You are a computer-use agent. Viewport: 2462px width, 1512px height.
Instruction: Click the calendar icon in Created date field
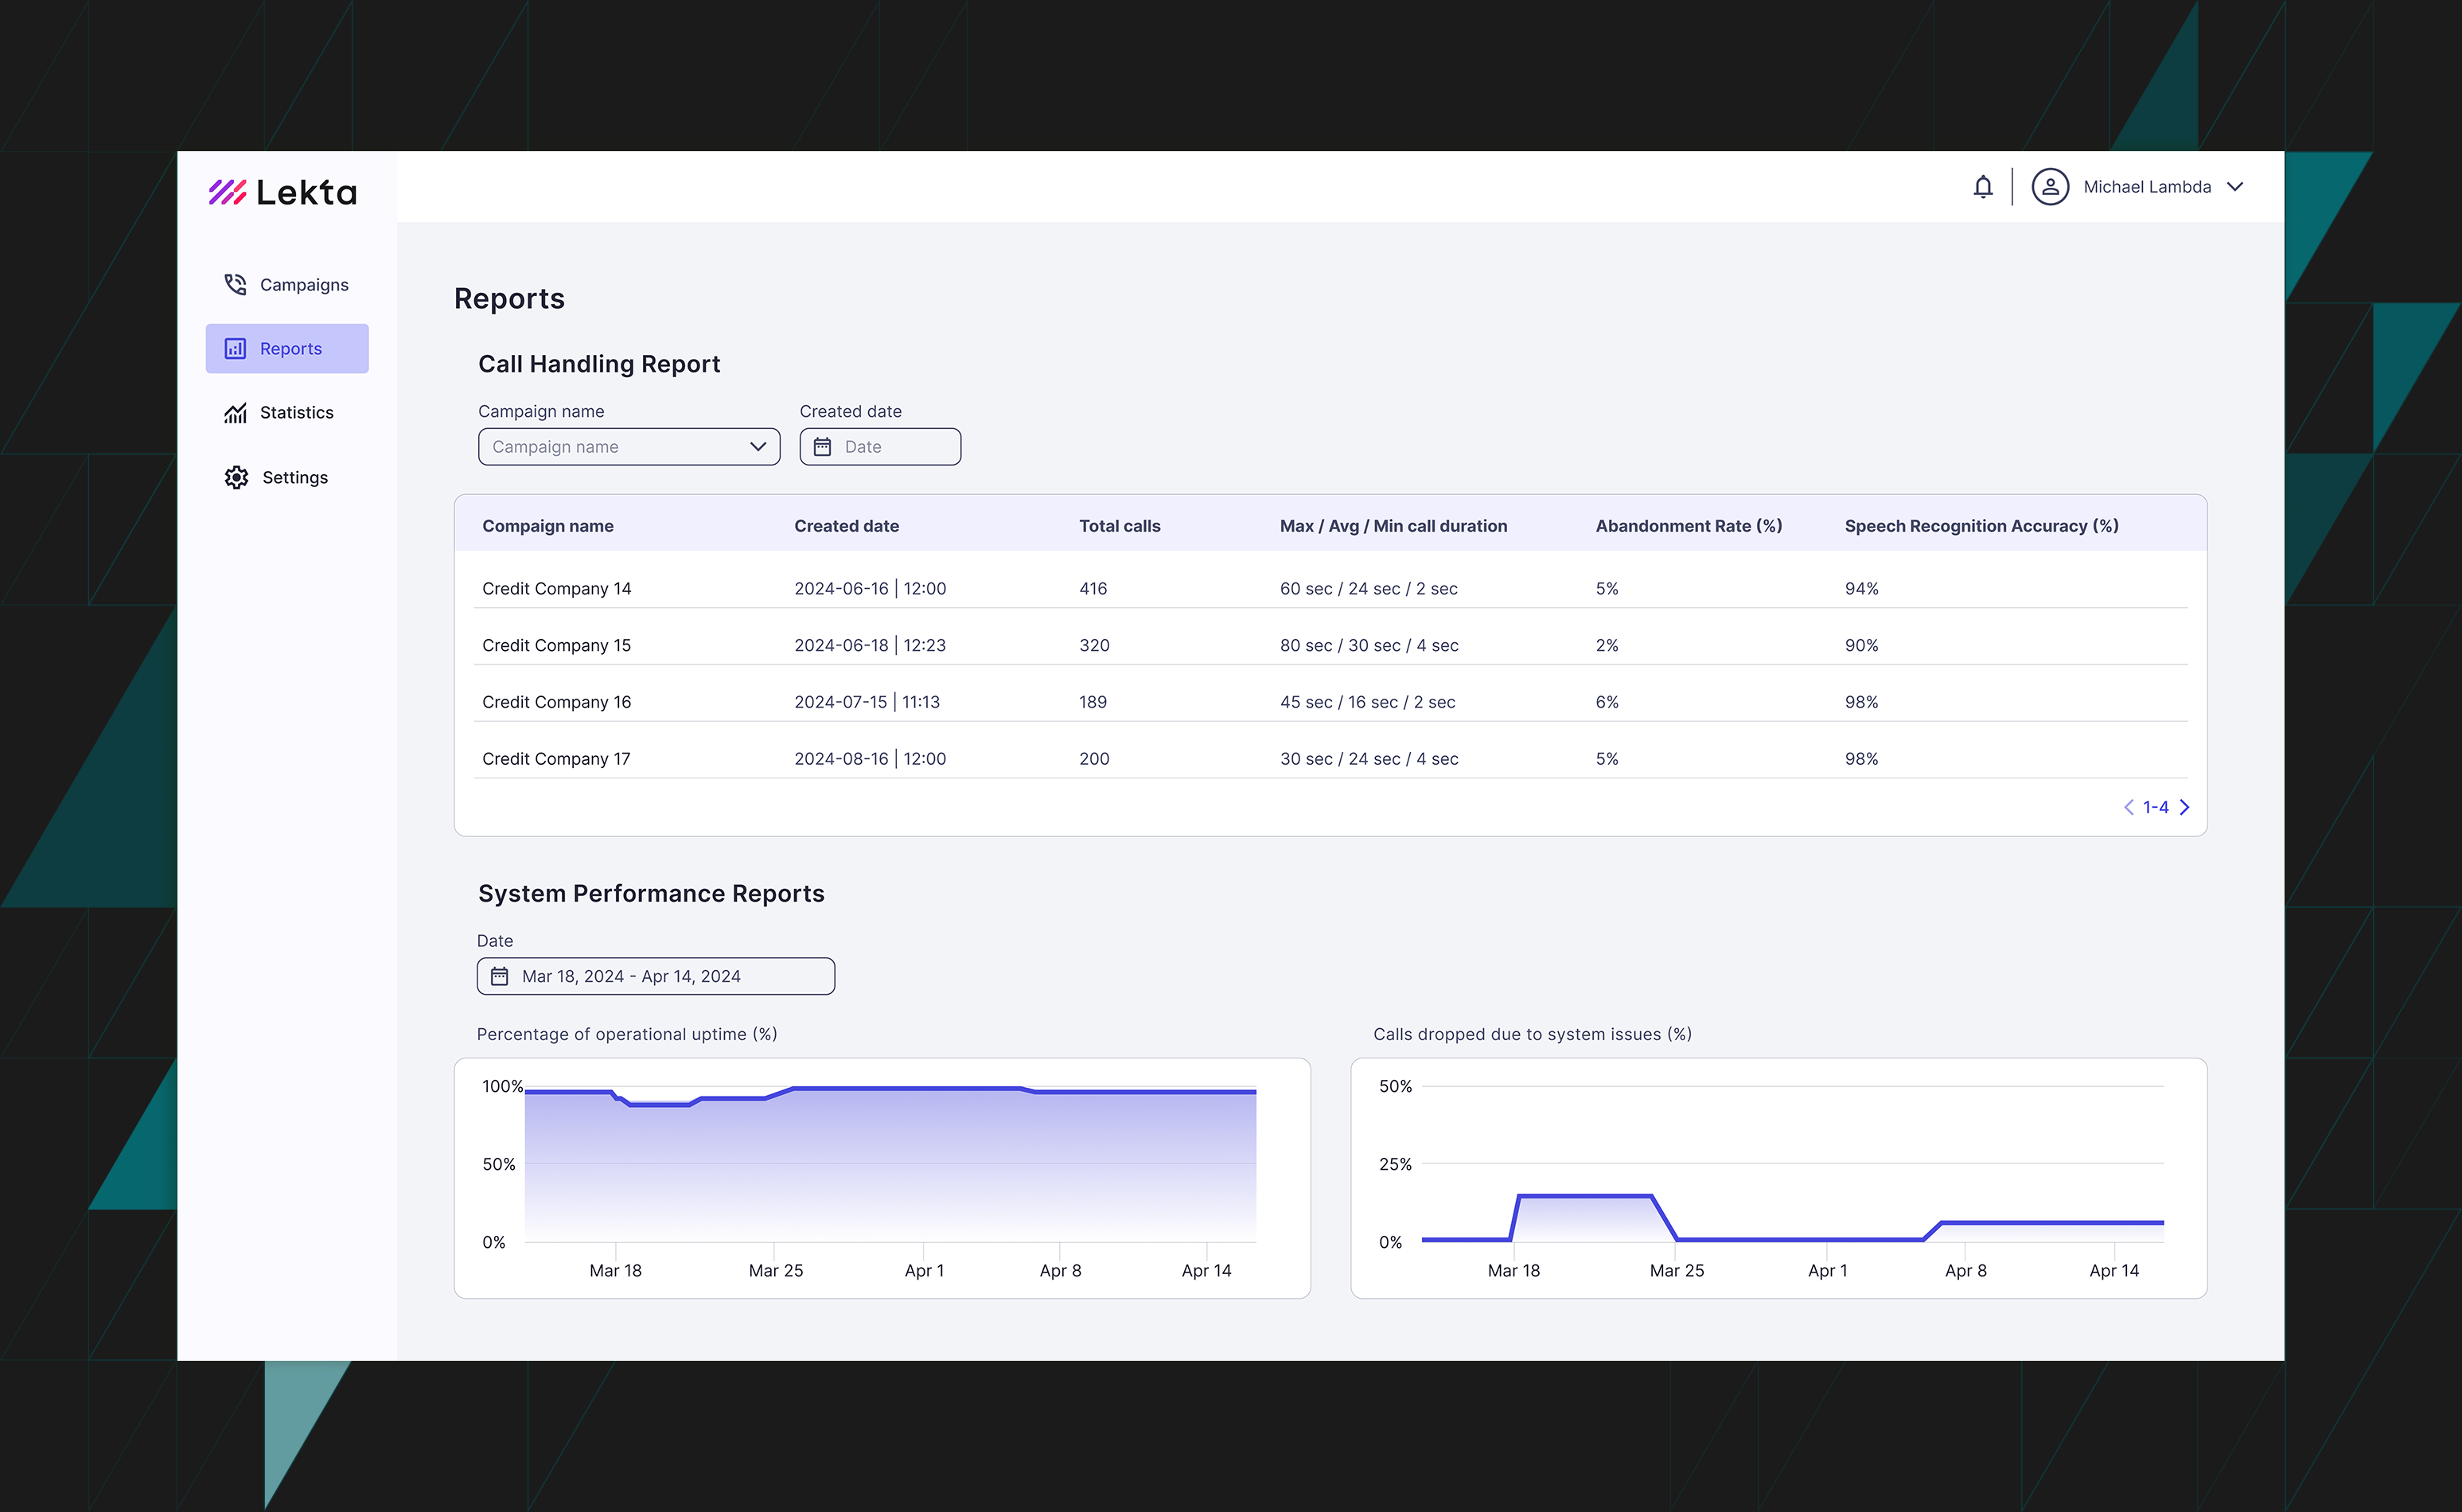coord(822,447)
